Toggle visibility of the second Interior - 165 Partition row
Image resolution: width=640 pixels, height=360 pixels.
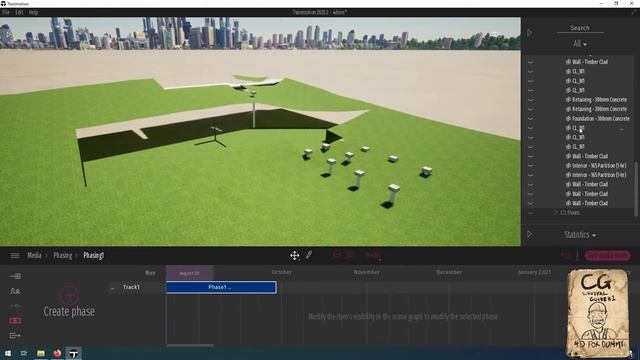pyautogui.click(x=531, y=175)
